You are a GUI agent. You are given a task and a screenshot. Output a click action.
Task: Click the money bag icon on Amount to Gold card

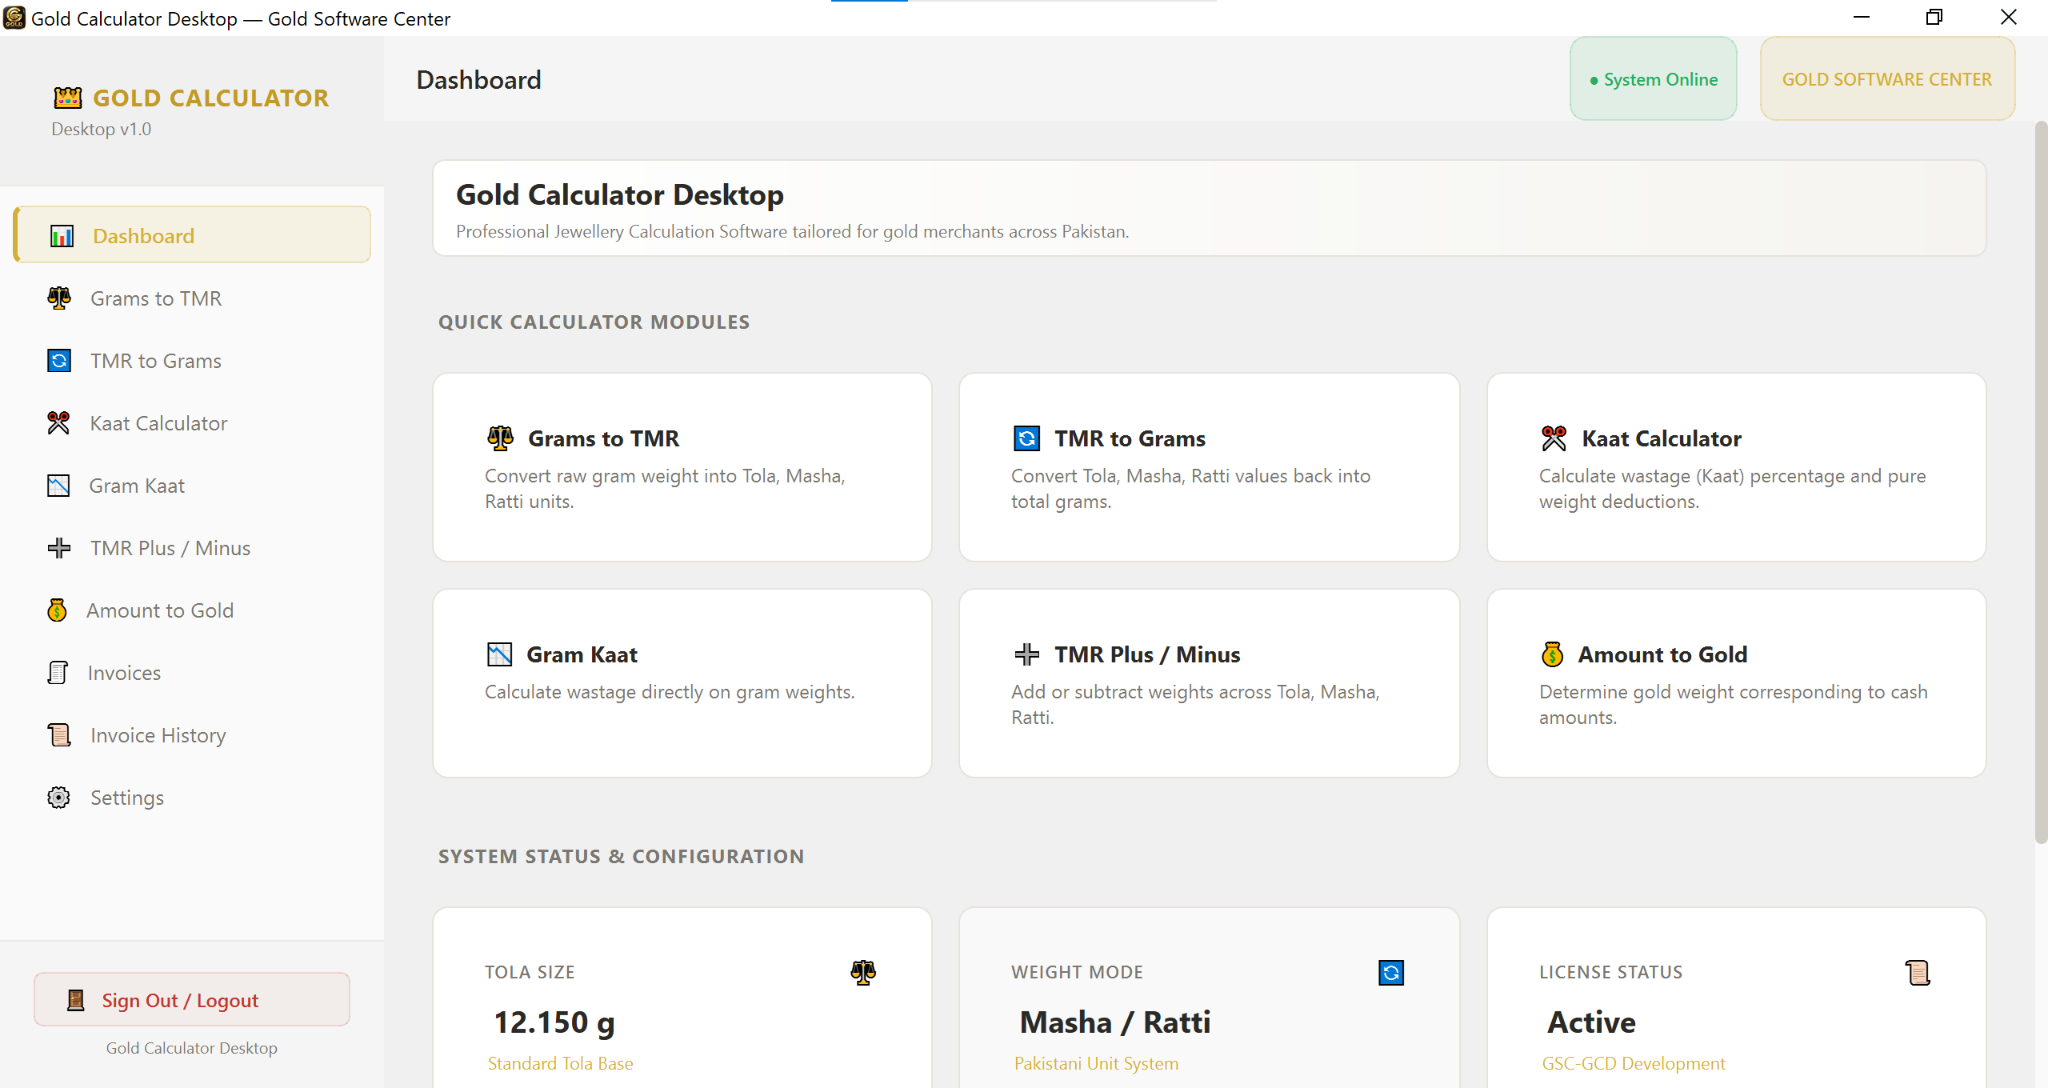1552,654
